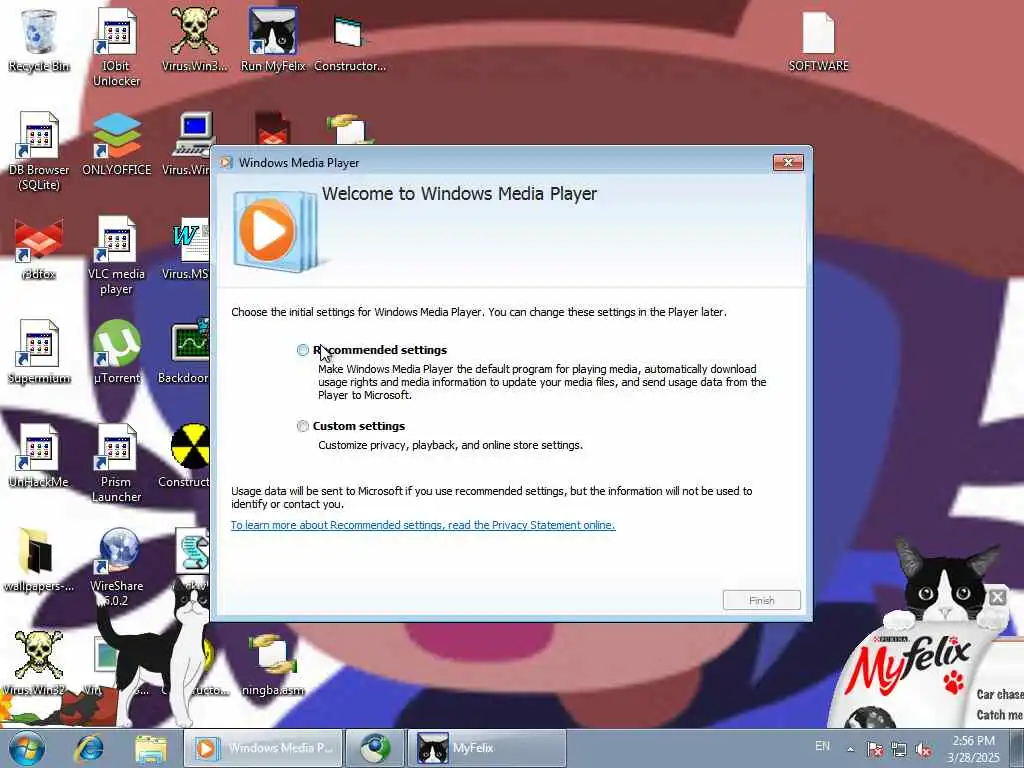
Task: Switch to the Windows Media Player taskbar button
Action: click(263, 748)
